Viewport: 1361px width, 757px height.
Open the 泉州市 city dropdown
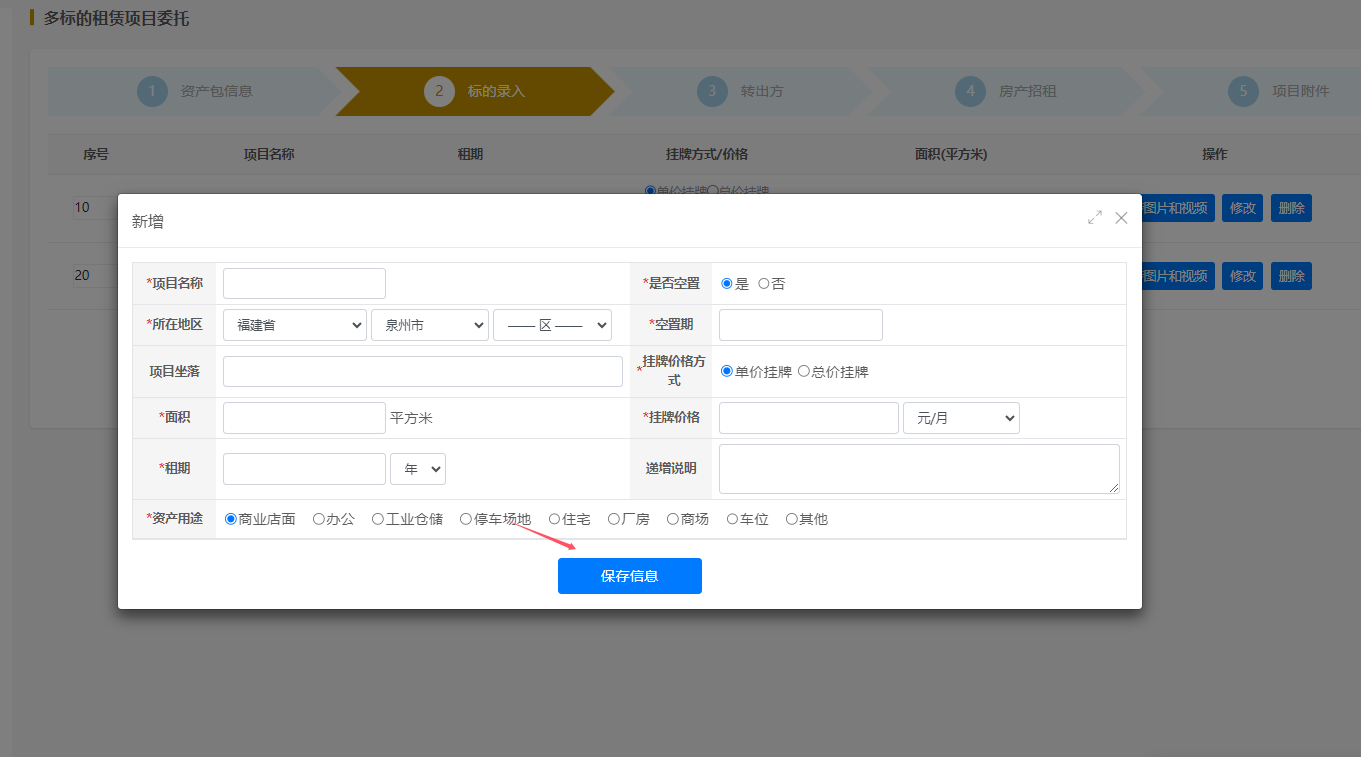coord(430,325)
